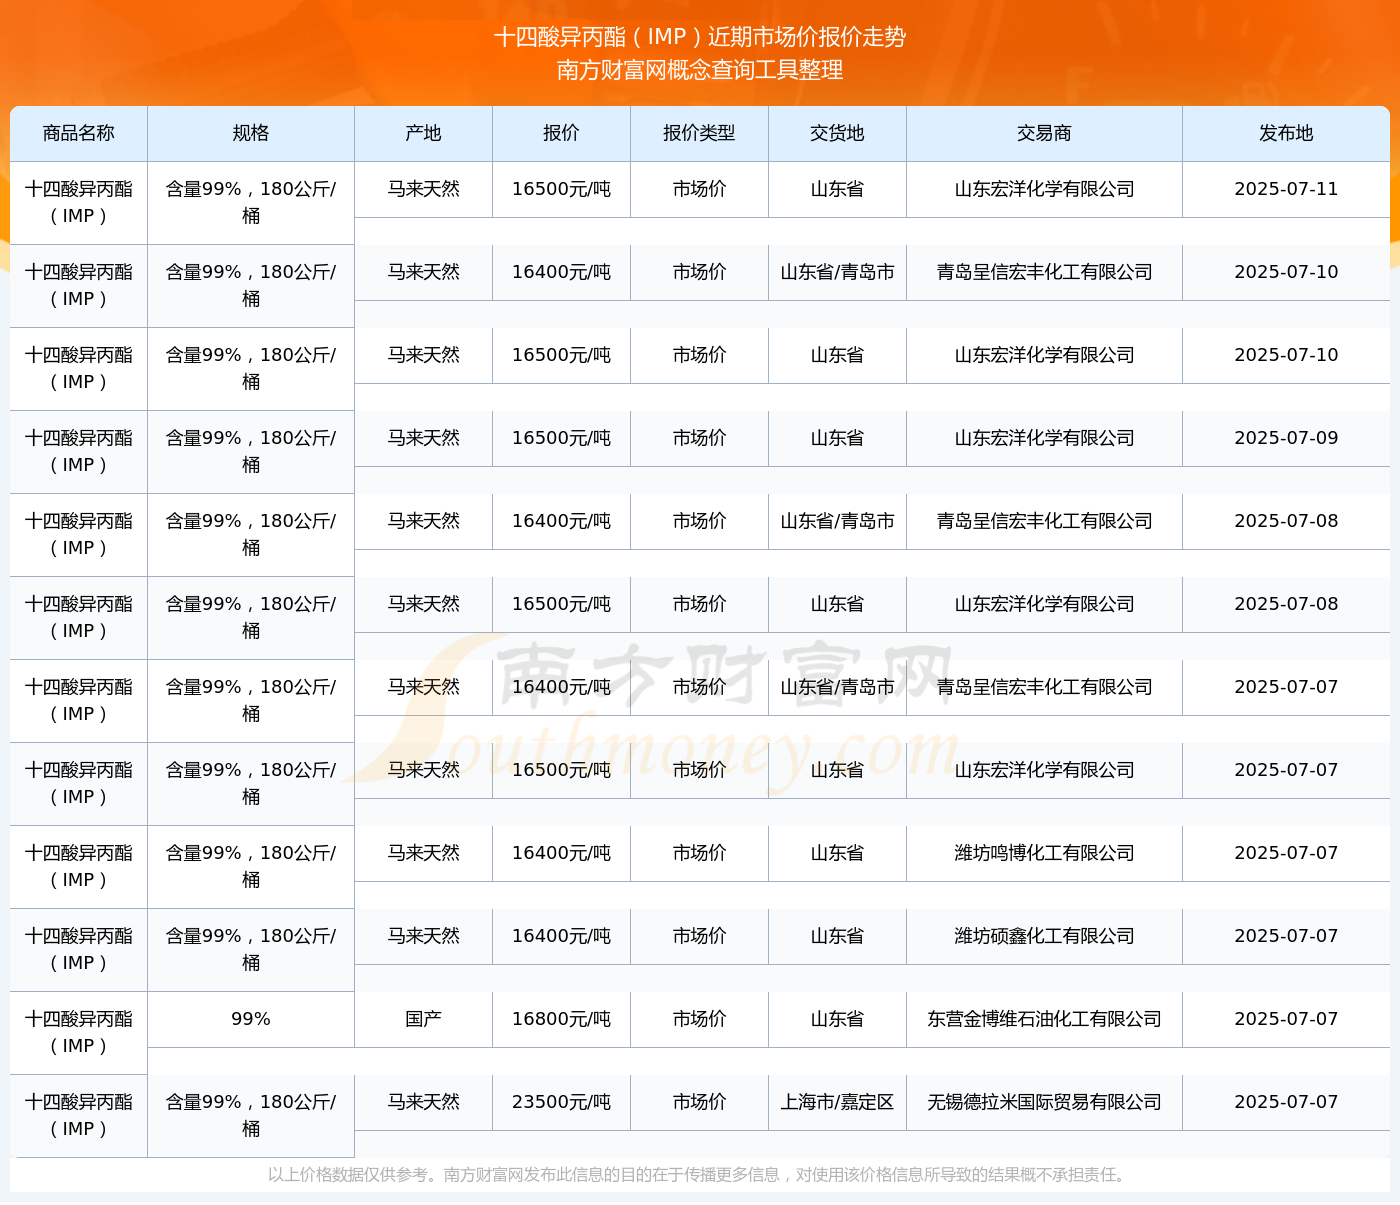This screenshot has width=1400, height=1205.
Task: Click the 23500元/吨 price cell
Action: (562, 1102)
